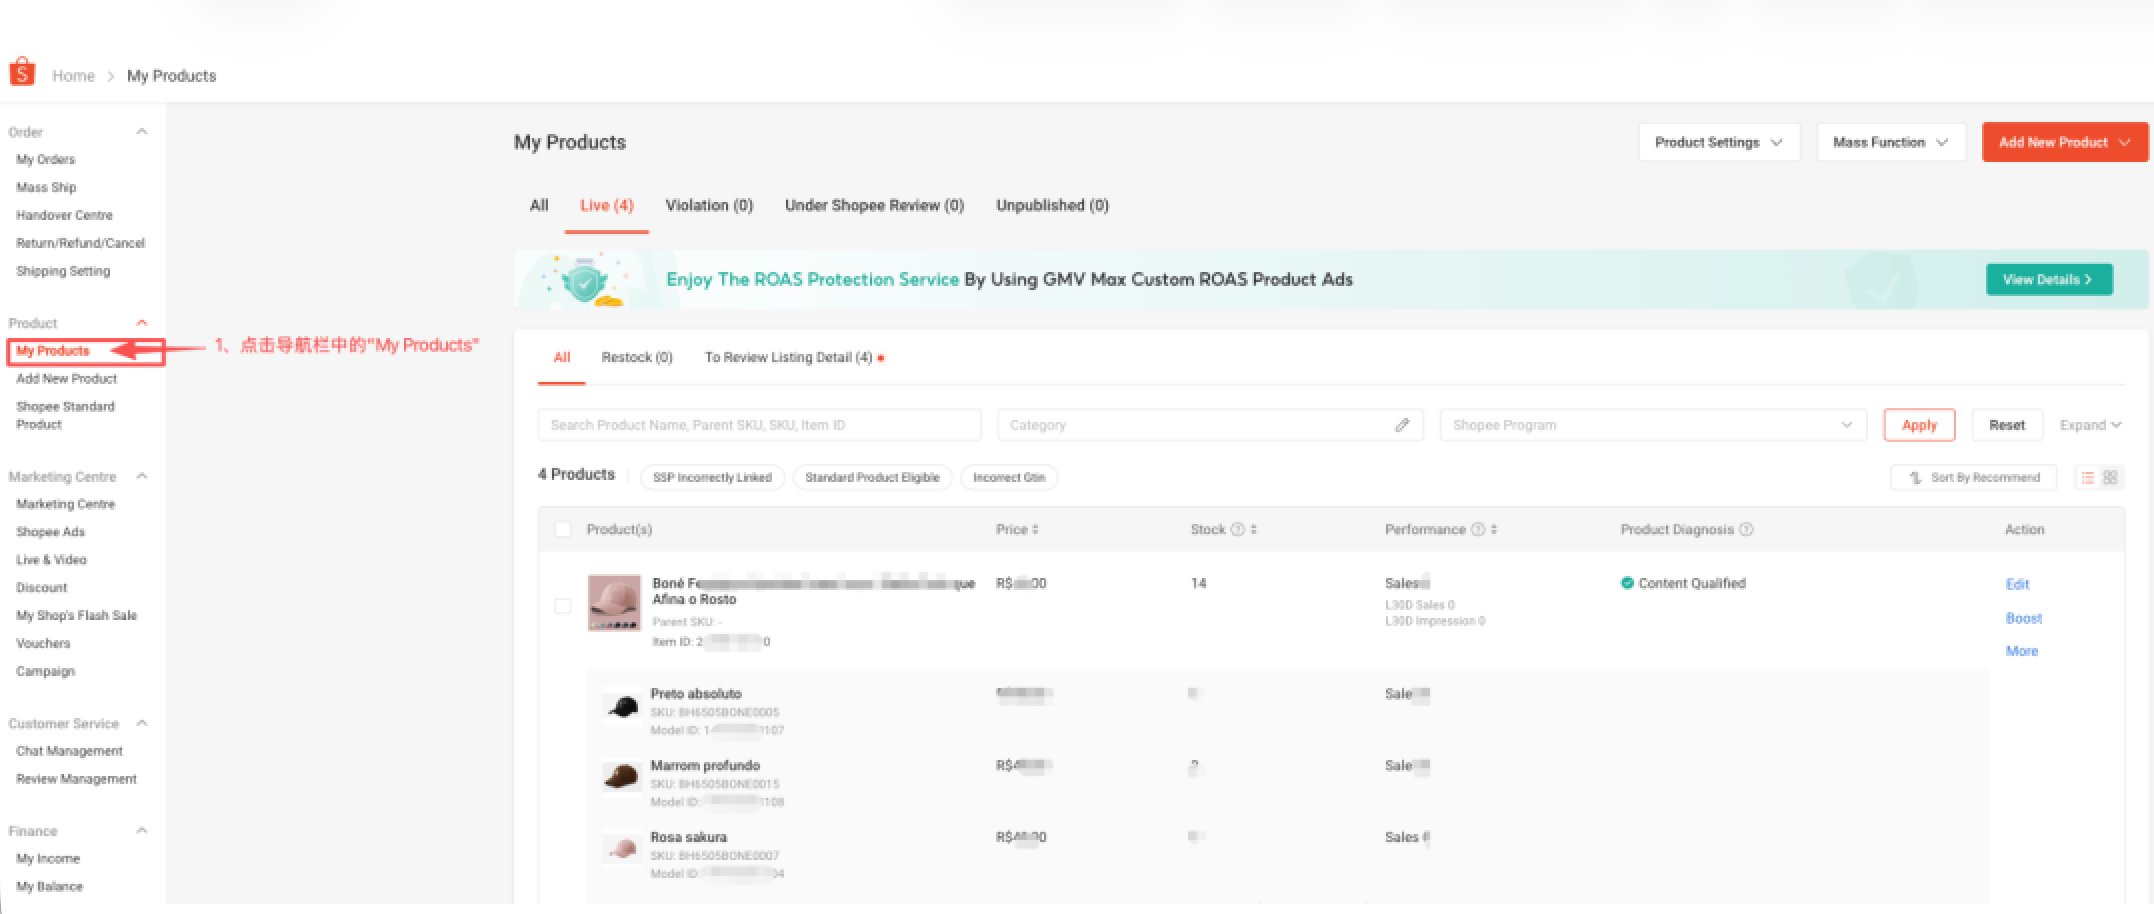Open the Performance column info icon
This screenshot has width=2154, height=914.
(1477, 530)
